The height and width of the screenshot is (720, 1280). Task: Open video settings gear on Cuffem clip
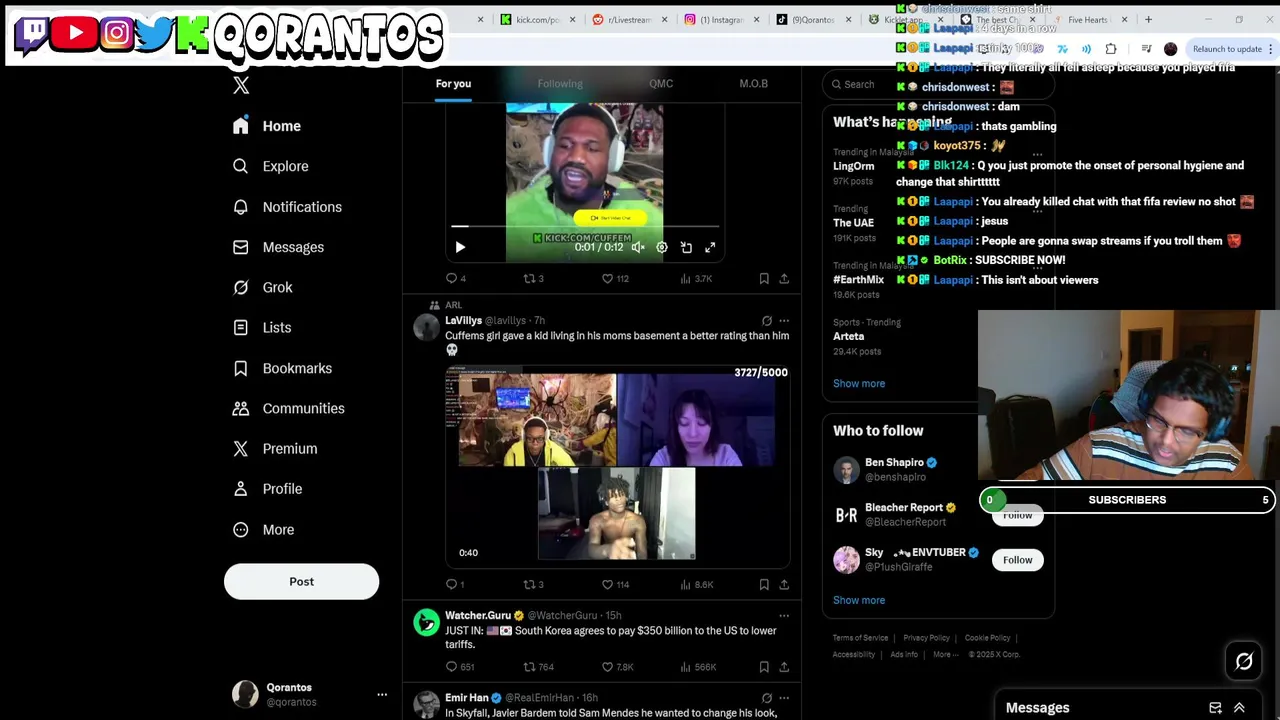pyautogui.click(x=662, y=247)
